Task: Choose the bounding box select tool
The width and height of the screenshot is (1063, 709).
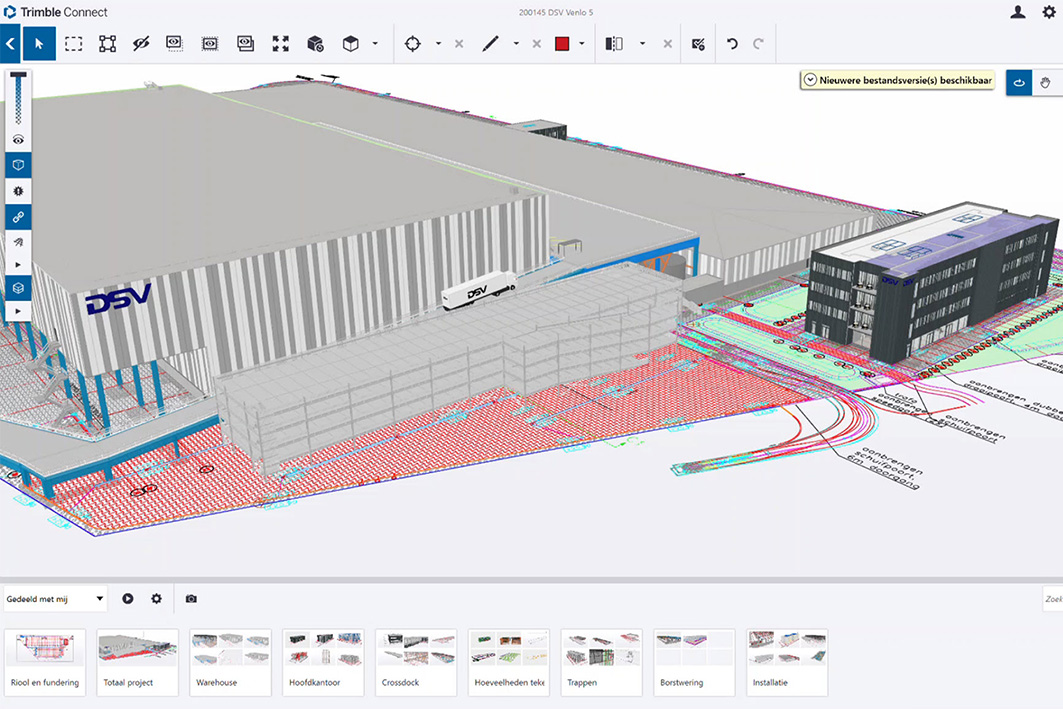Action: [x=107, y=44]
